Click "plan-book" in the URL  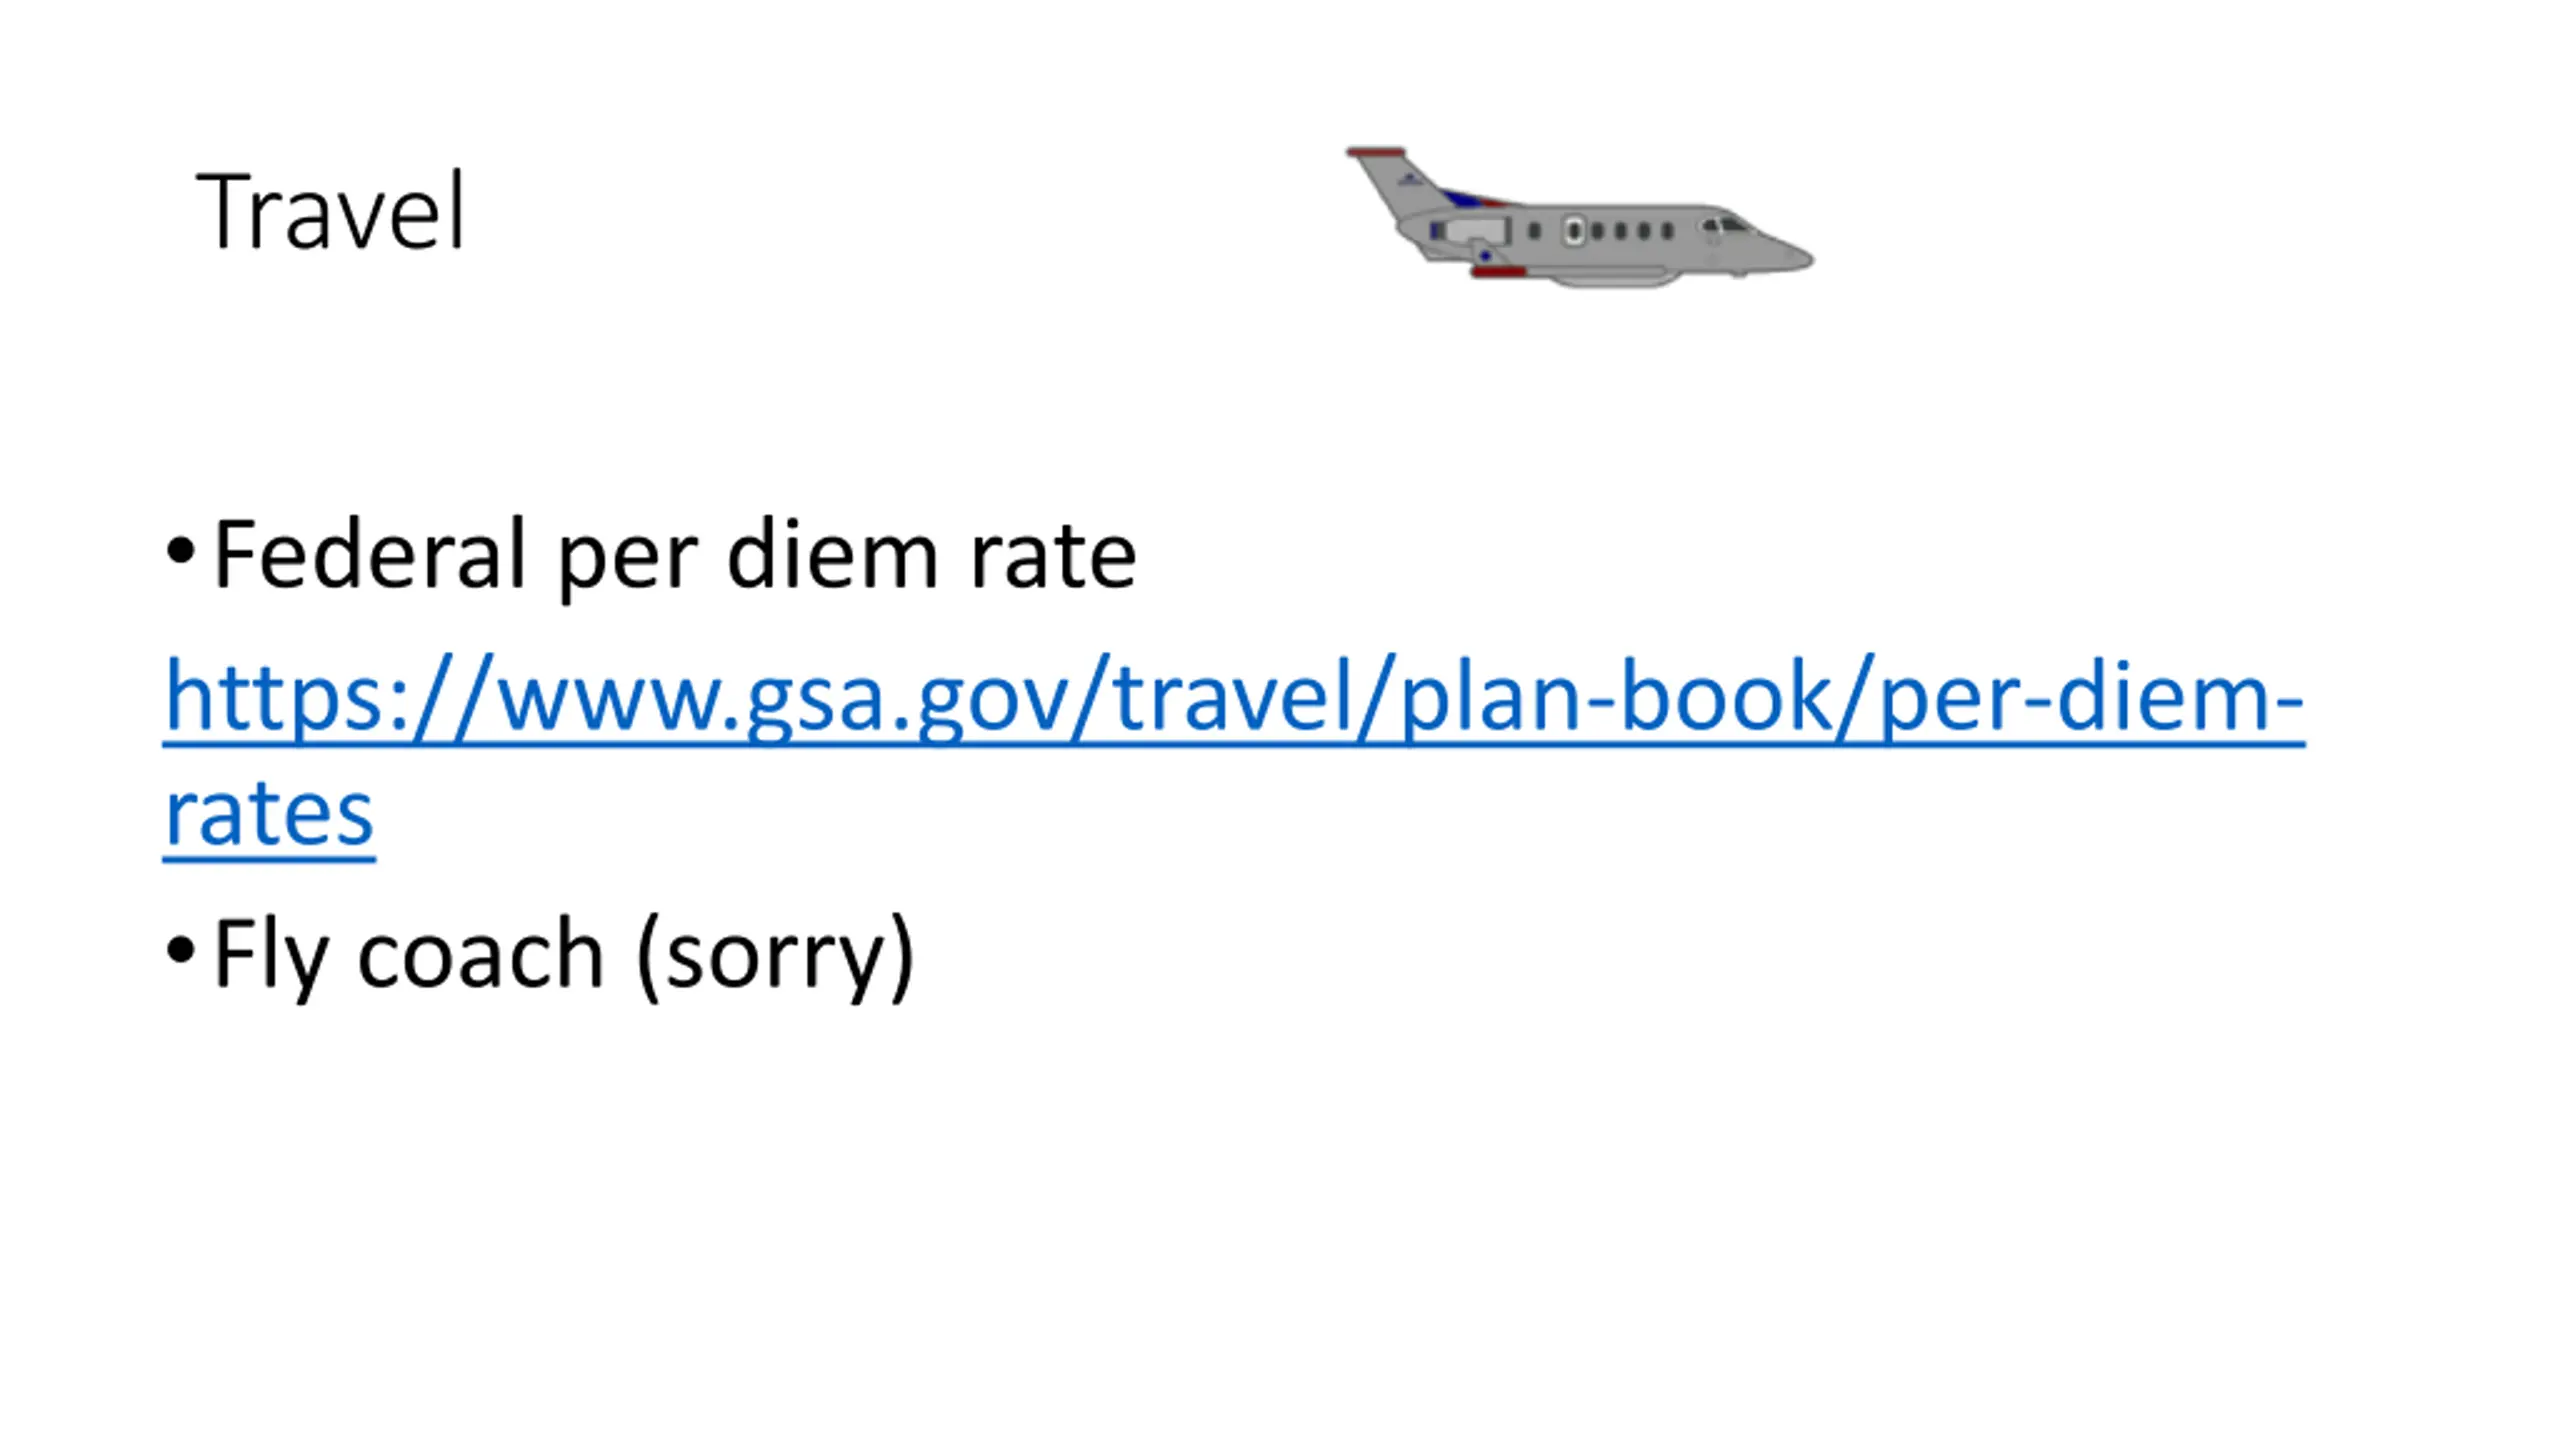pos(1616,697)
